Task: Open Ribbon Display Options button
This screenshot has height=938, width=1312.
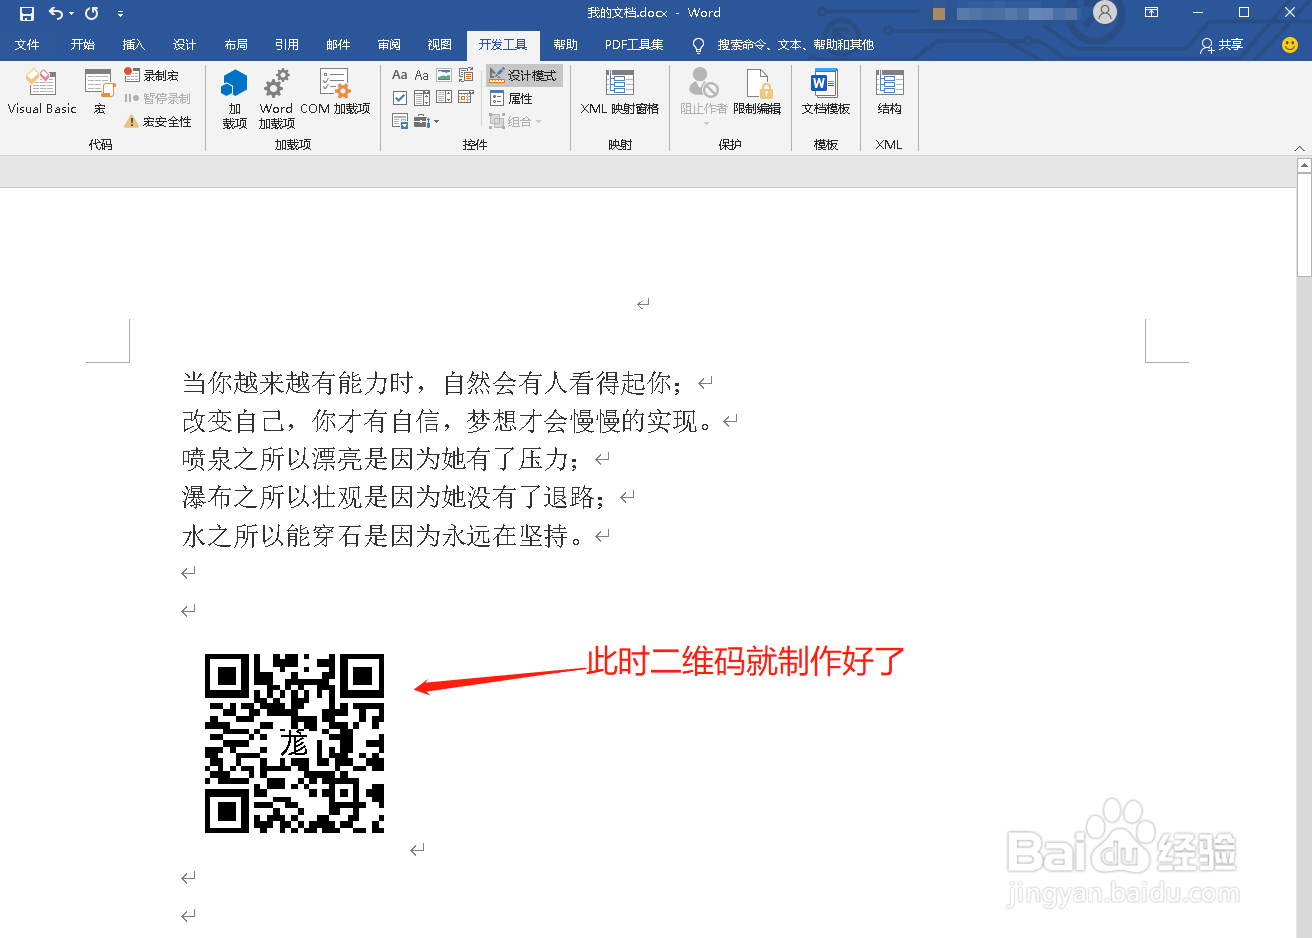Action: (1151, 12)
